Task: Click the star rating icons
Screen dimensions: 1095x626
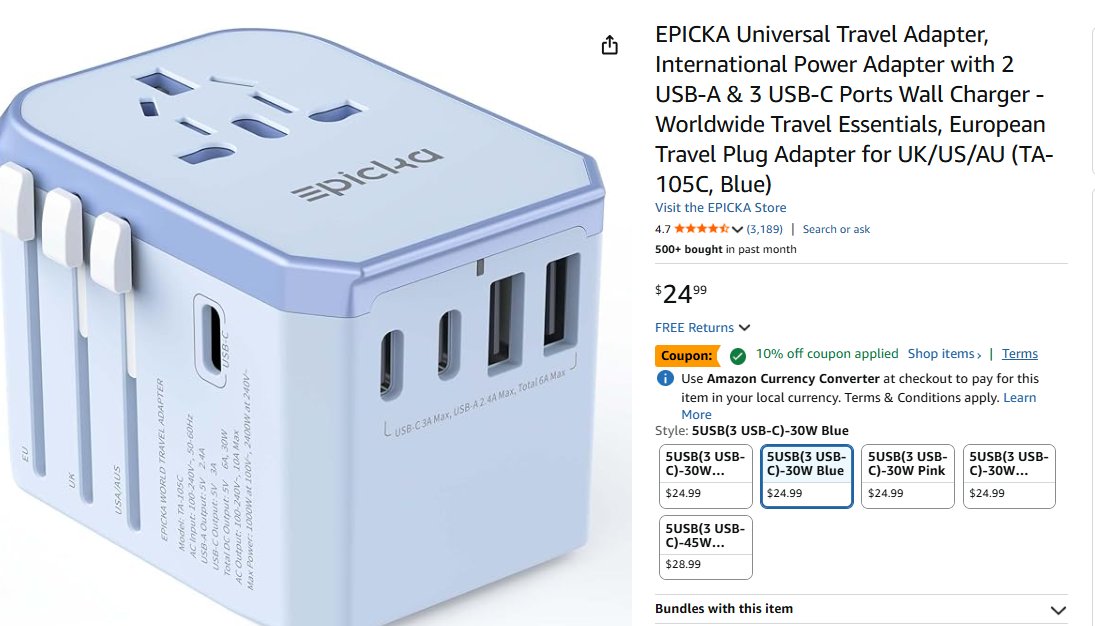Action: [x=702, y=229]
